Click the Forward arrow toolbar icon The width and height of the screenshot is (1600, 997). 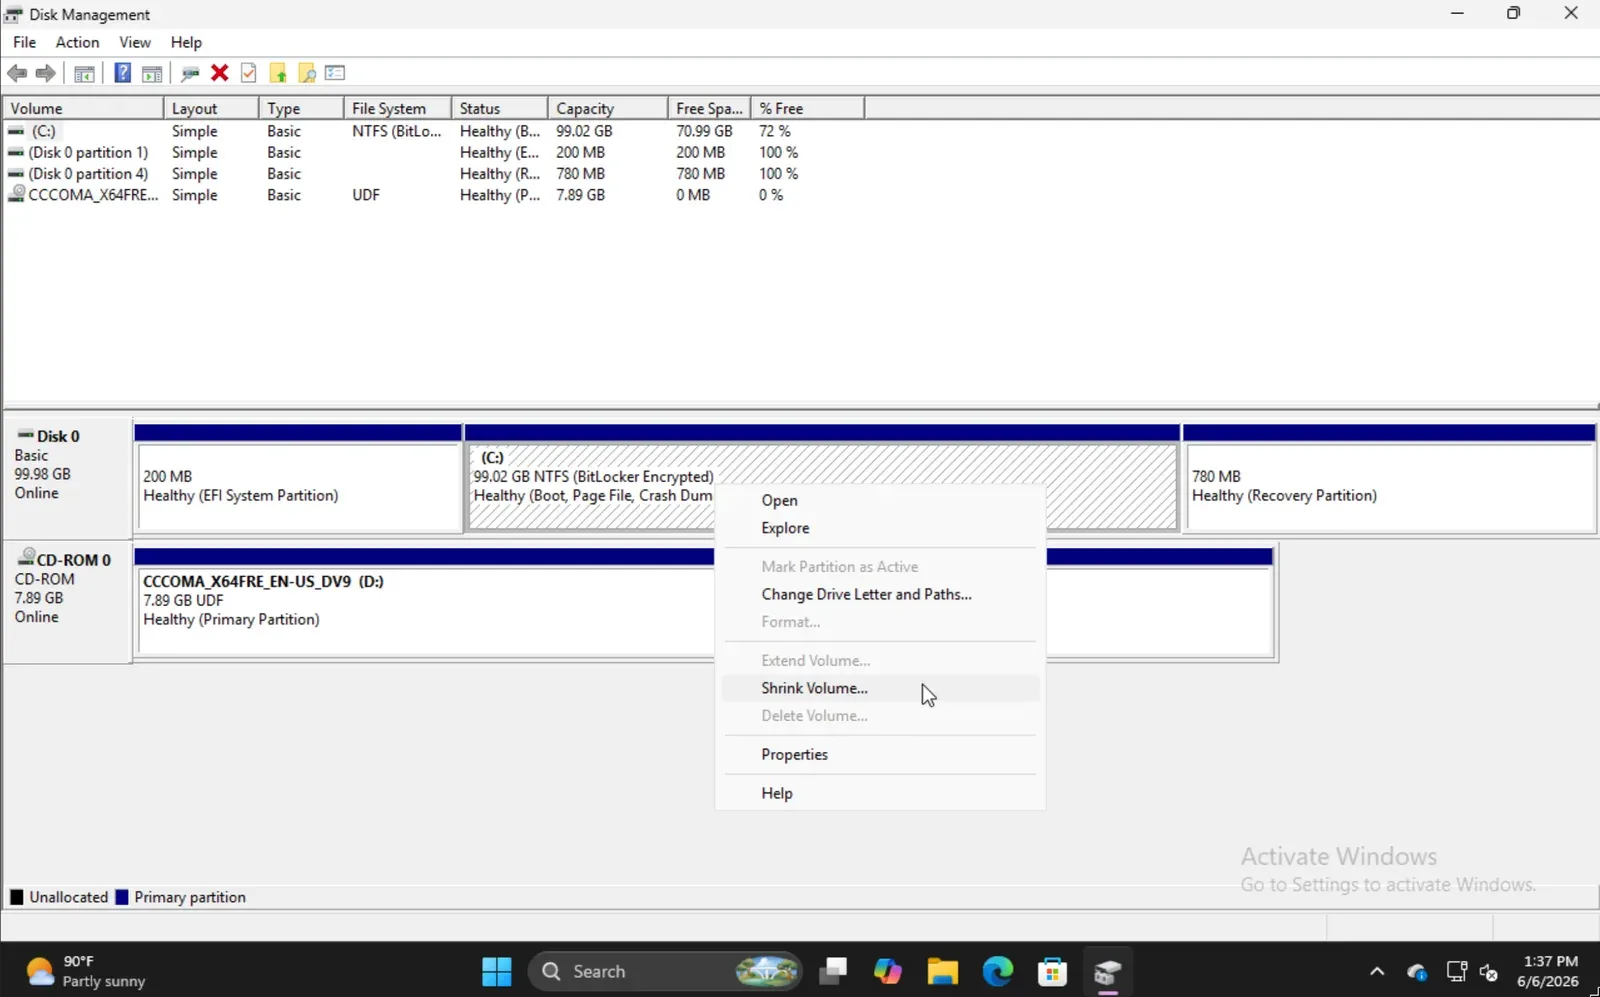(x=45, y=73)
